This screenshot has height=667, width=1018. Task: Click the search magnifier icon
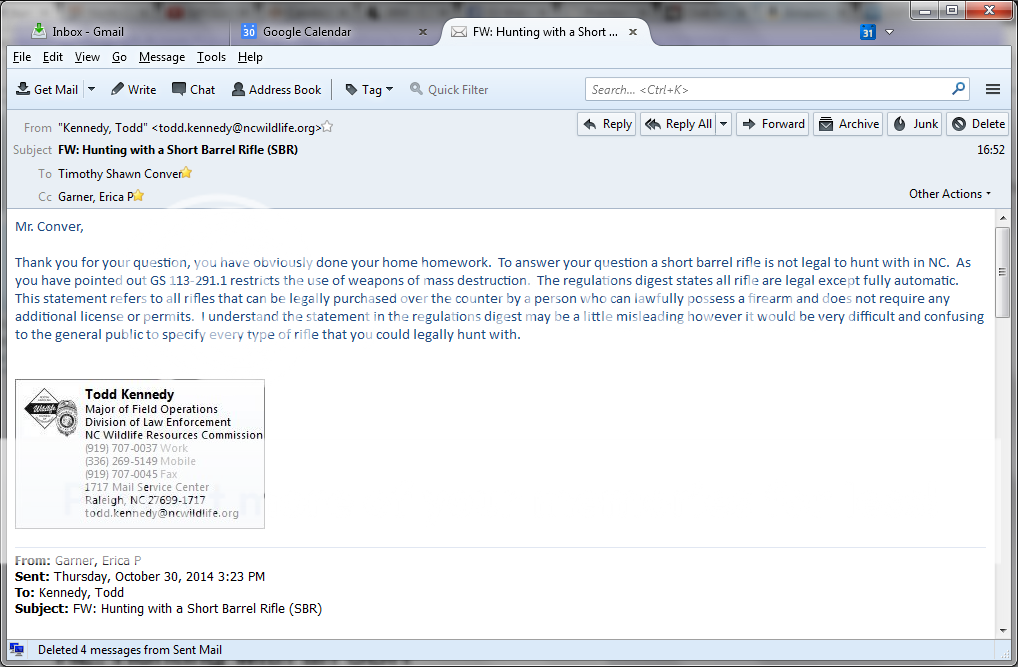959,89
